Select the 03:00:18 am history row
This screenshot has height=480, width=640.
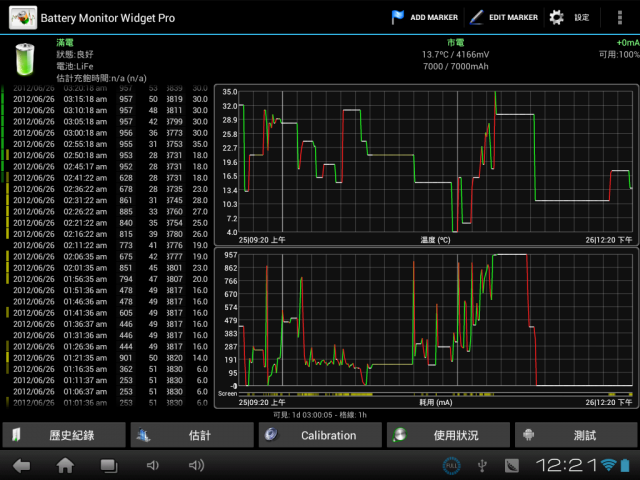108,133
